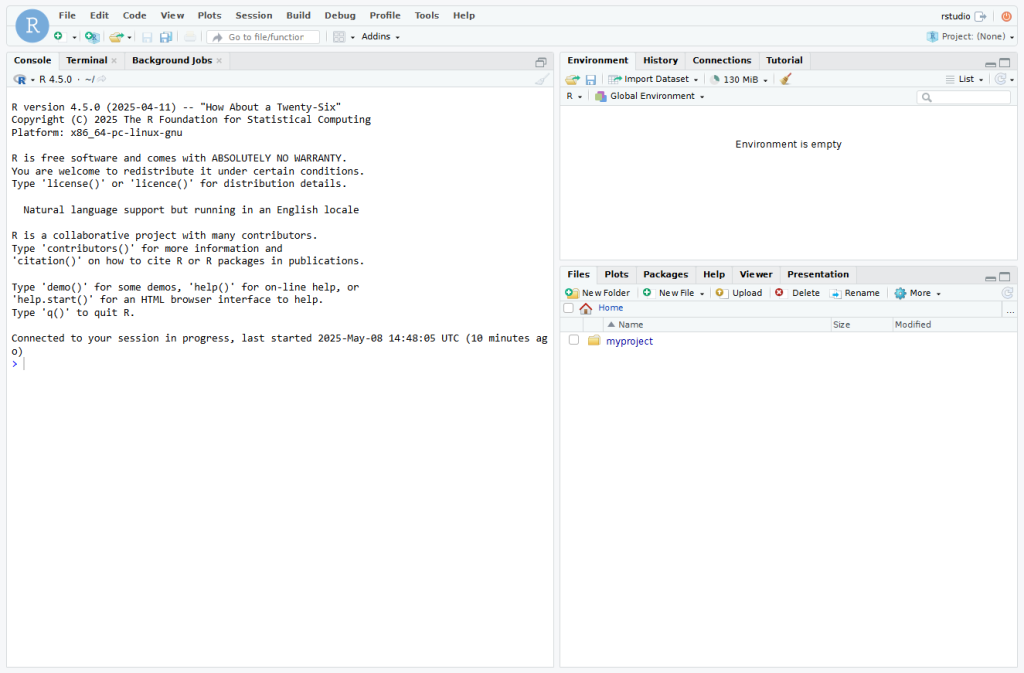Sort files by the Size column header
Image resolution: width=1024 pixels, height=673 pixels.
[861, 324]
